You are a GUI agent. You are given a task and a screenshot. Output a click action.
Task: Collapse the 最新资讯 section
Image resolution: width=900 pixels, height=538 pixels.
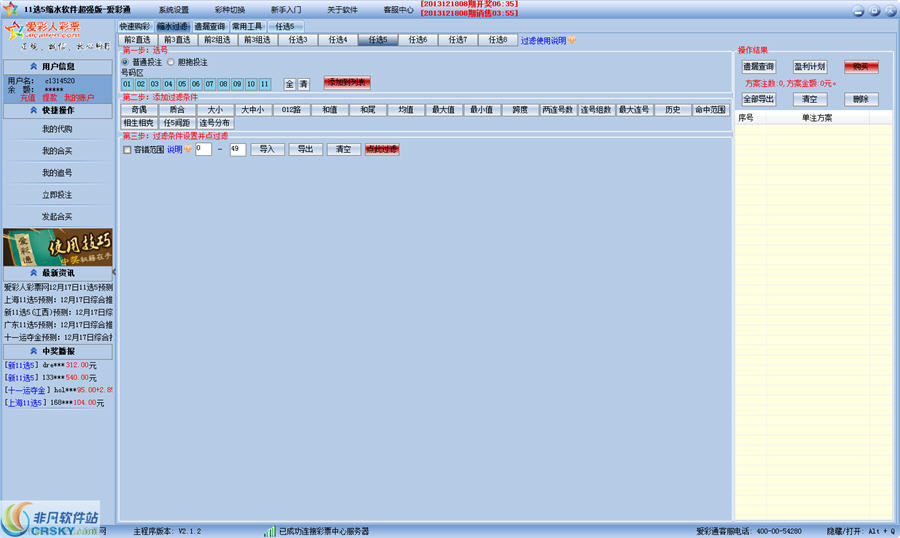pyautogui.click(x=57, y=272)
